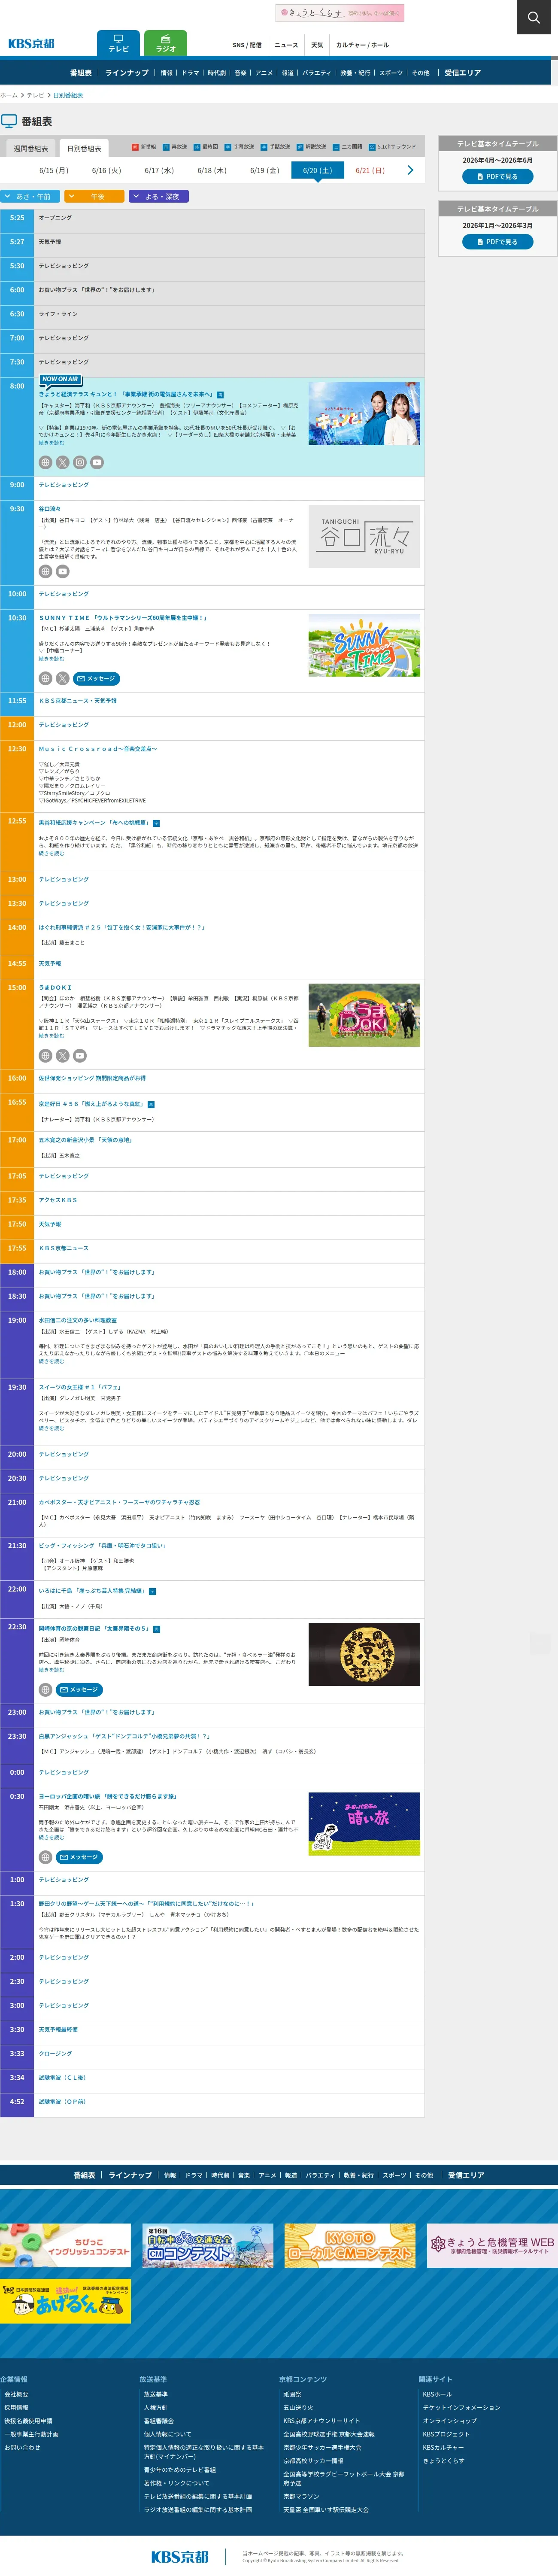Select date 6/17 (水)
The height and width of the screenshot is (2576, 558).
159,171
